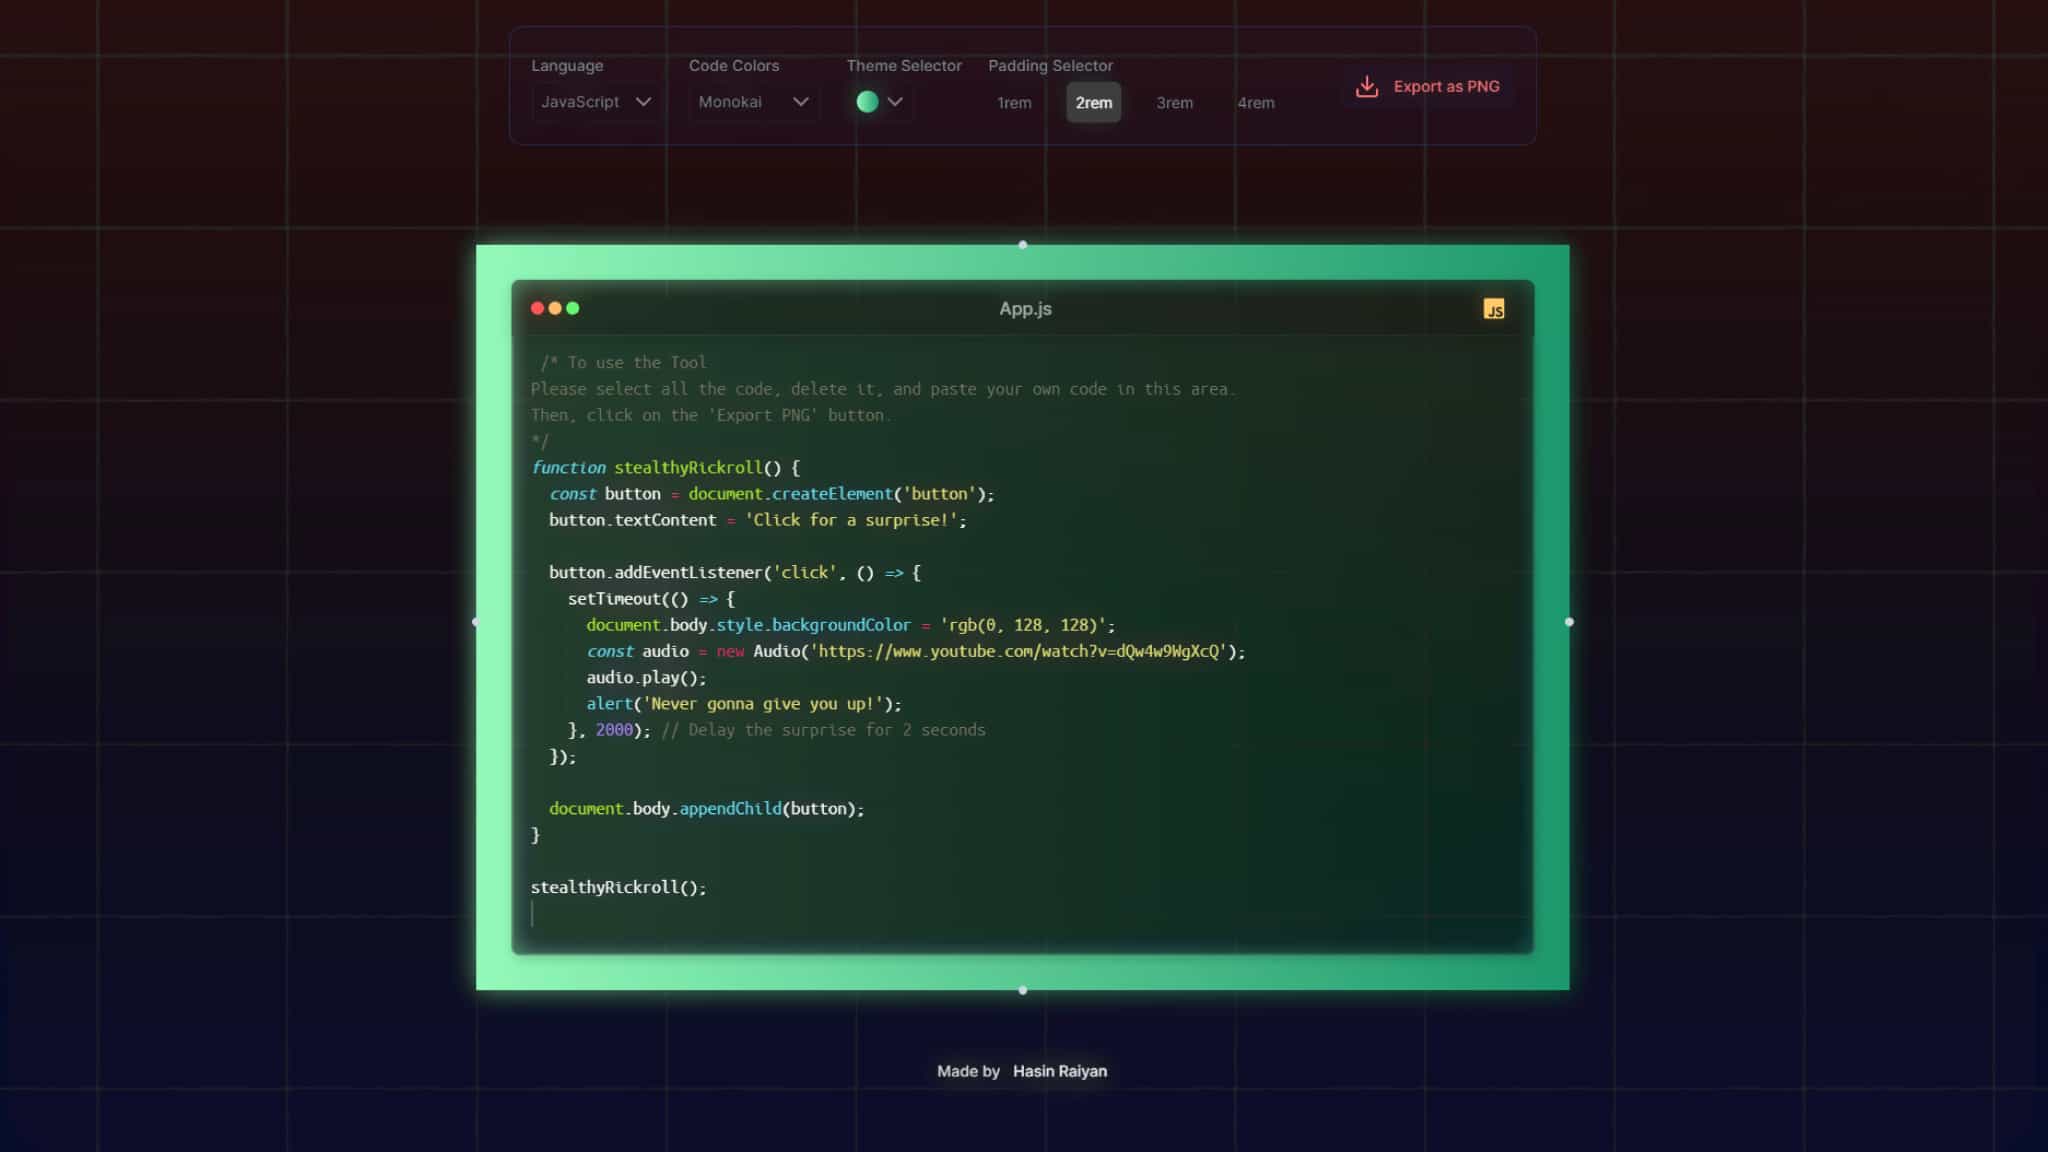
Task: Click stealthyRickroll() call line in editor
Action: point(618,887)
